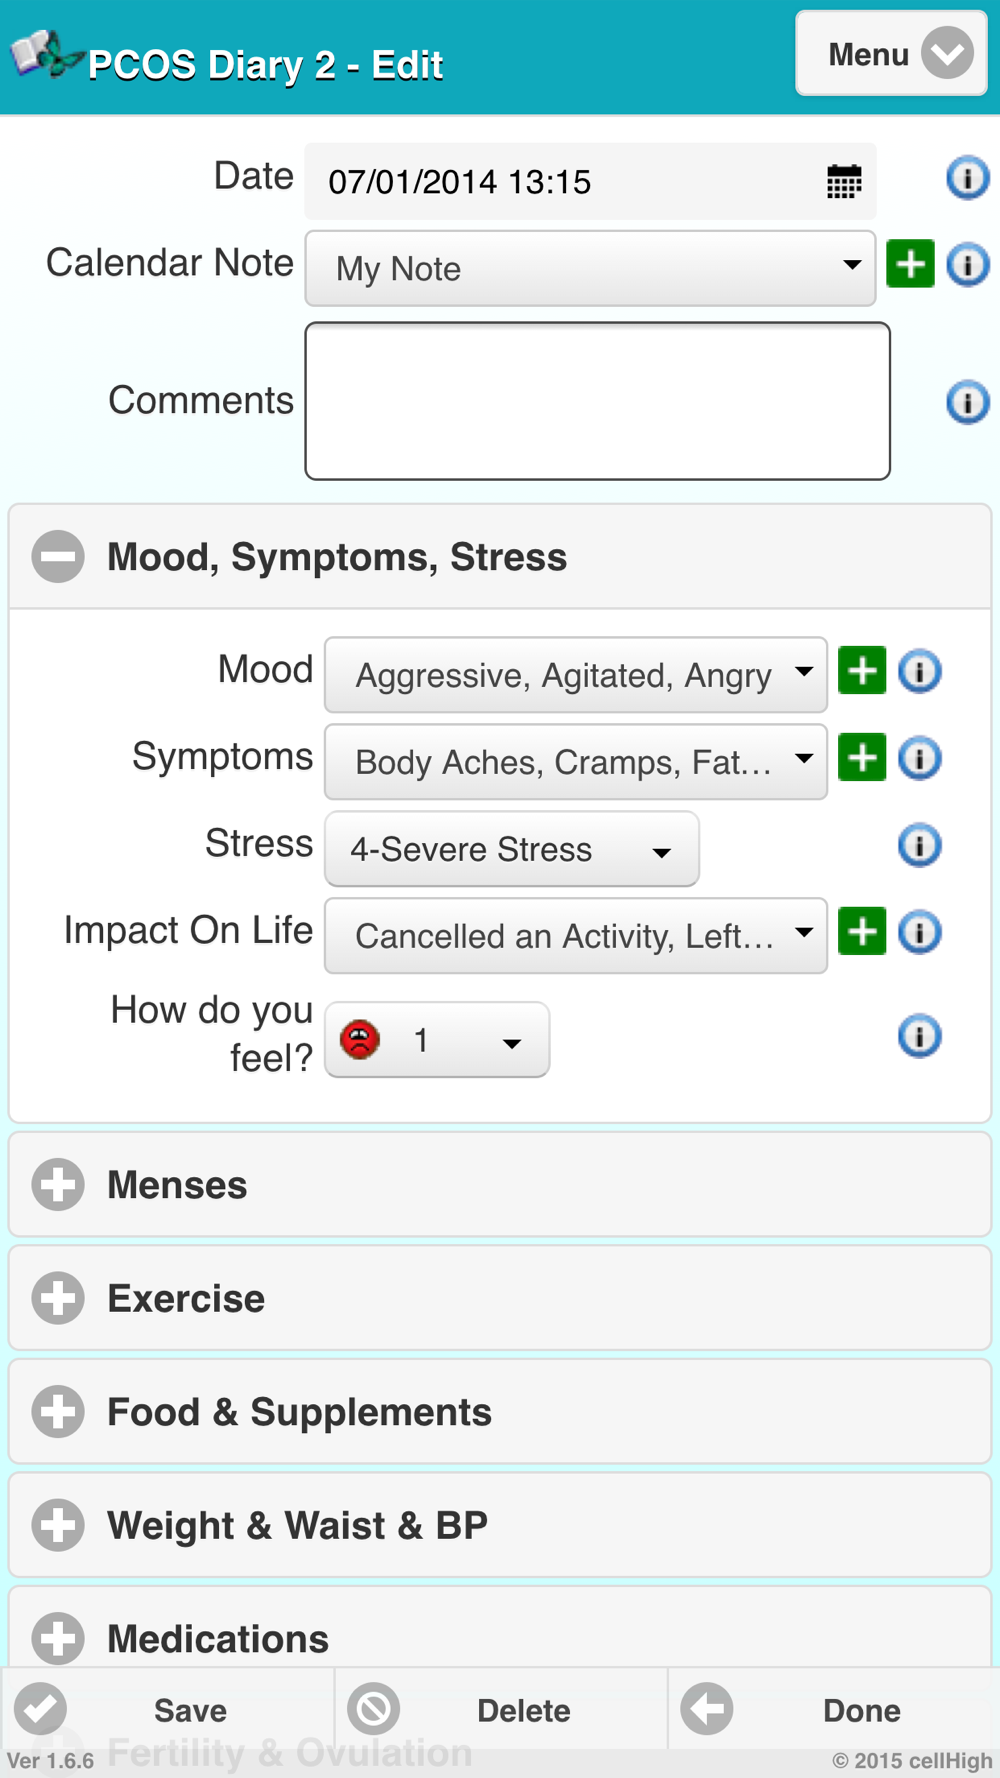This screenshot has width=1000, height=1778.
Task: Click the green plus next to Mood
Action: 862,671
